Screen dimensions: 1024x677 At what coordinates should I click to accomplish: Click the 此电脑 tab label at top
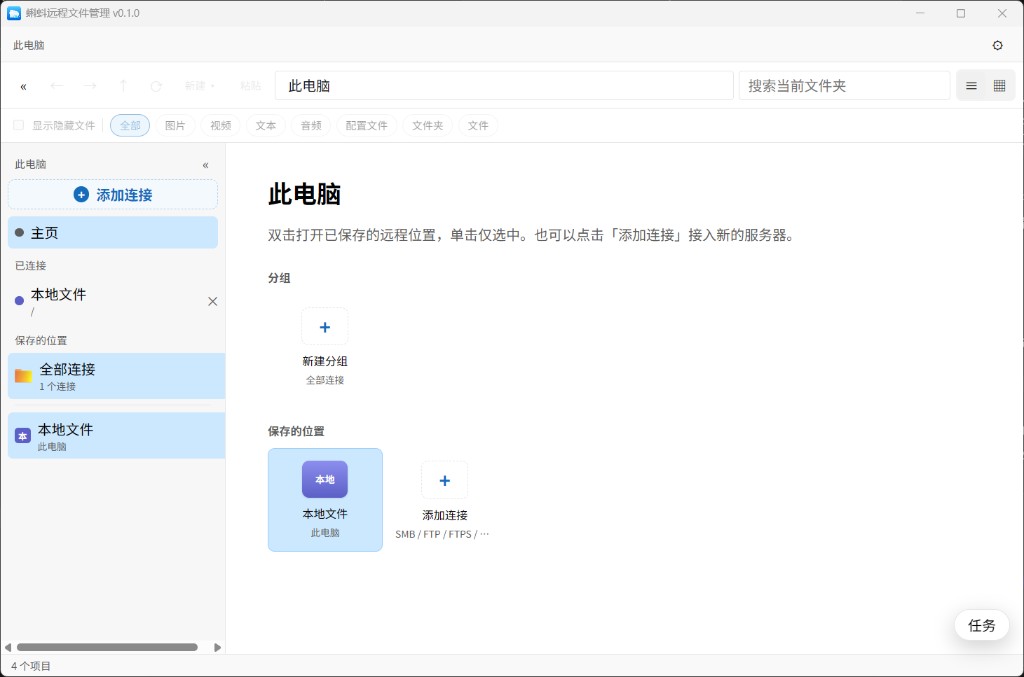29,45
